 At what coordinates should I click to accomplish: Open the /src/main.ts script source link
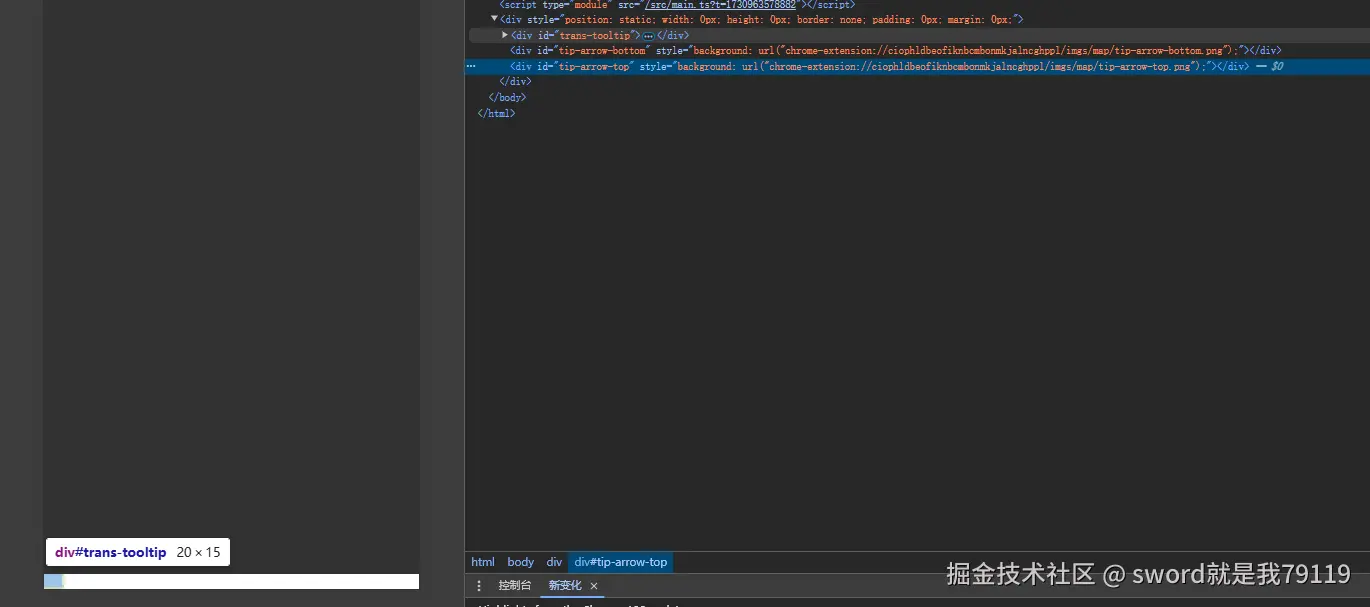click(x=720, y=4)
